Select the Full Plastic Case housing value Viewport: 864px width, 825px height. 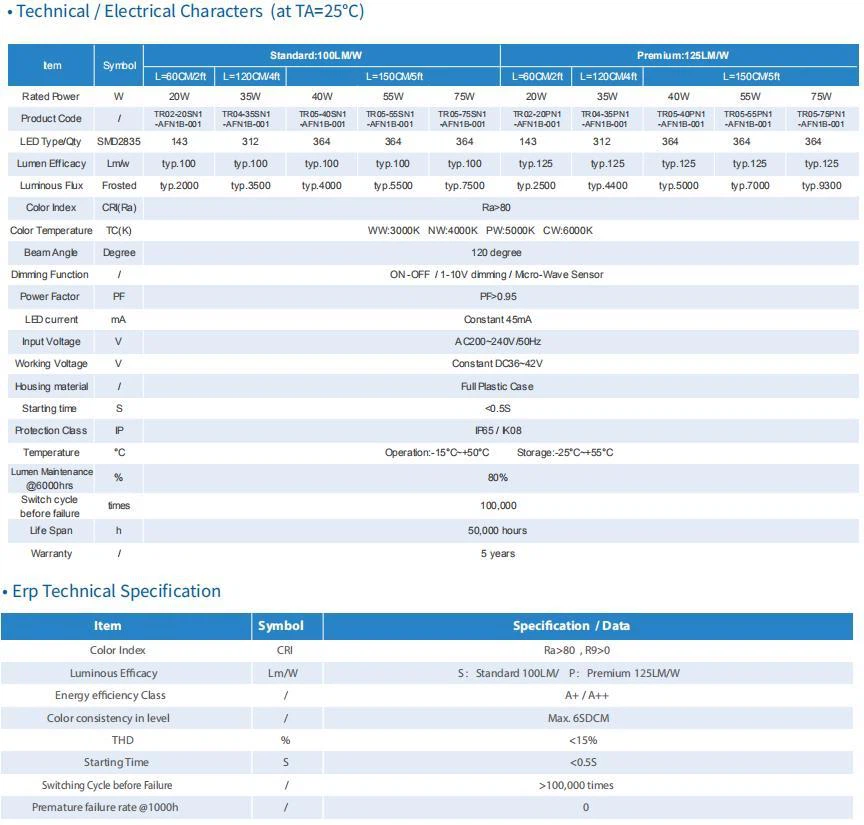pos(497,387)
